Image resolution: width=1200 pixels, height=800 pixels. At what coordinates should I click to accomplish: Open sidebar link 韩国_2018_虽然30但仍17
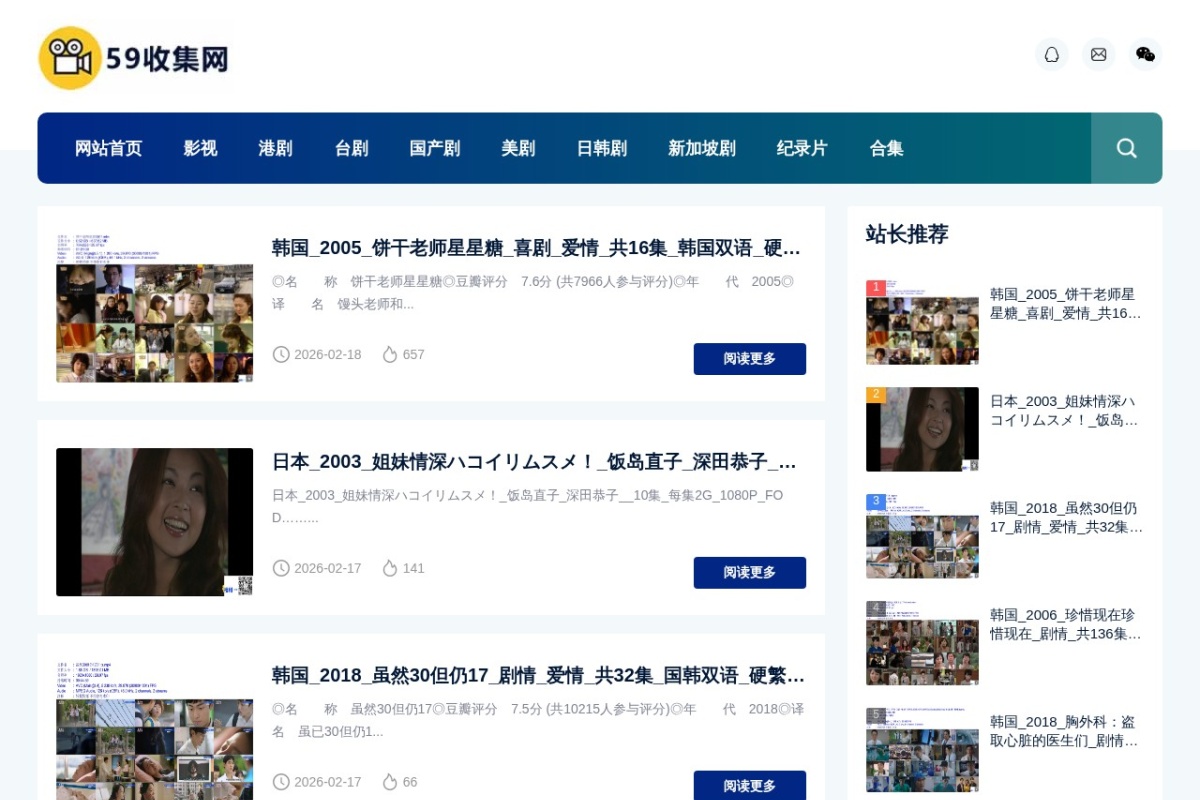click(1066, 518)
